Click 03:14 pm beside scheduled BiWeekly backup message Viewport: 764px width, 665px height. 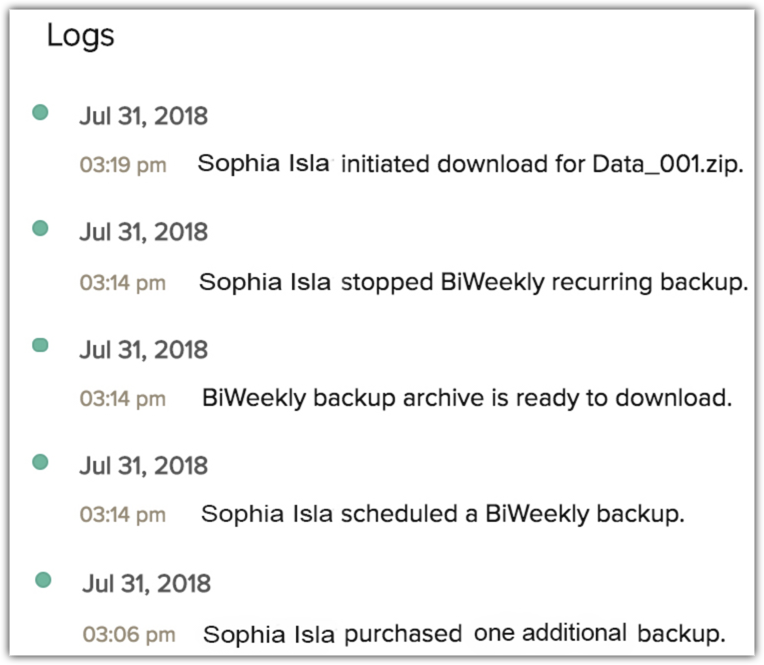point(123,516)
